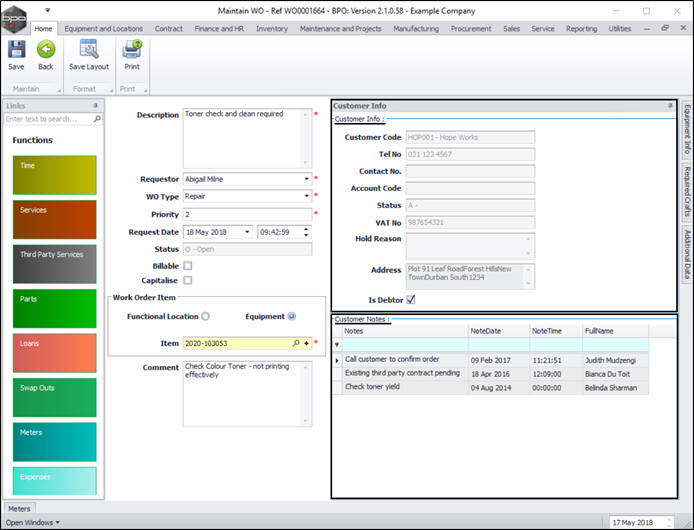
Task: Open the Loans function tile
Action: (x=54, y=353)
